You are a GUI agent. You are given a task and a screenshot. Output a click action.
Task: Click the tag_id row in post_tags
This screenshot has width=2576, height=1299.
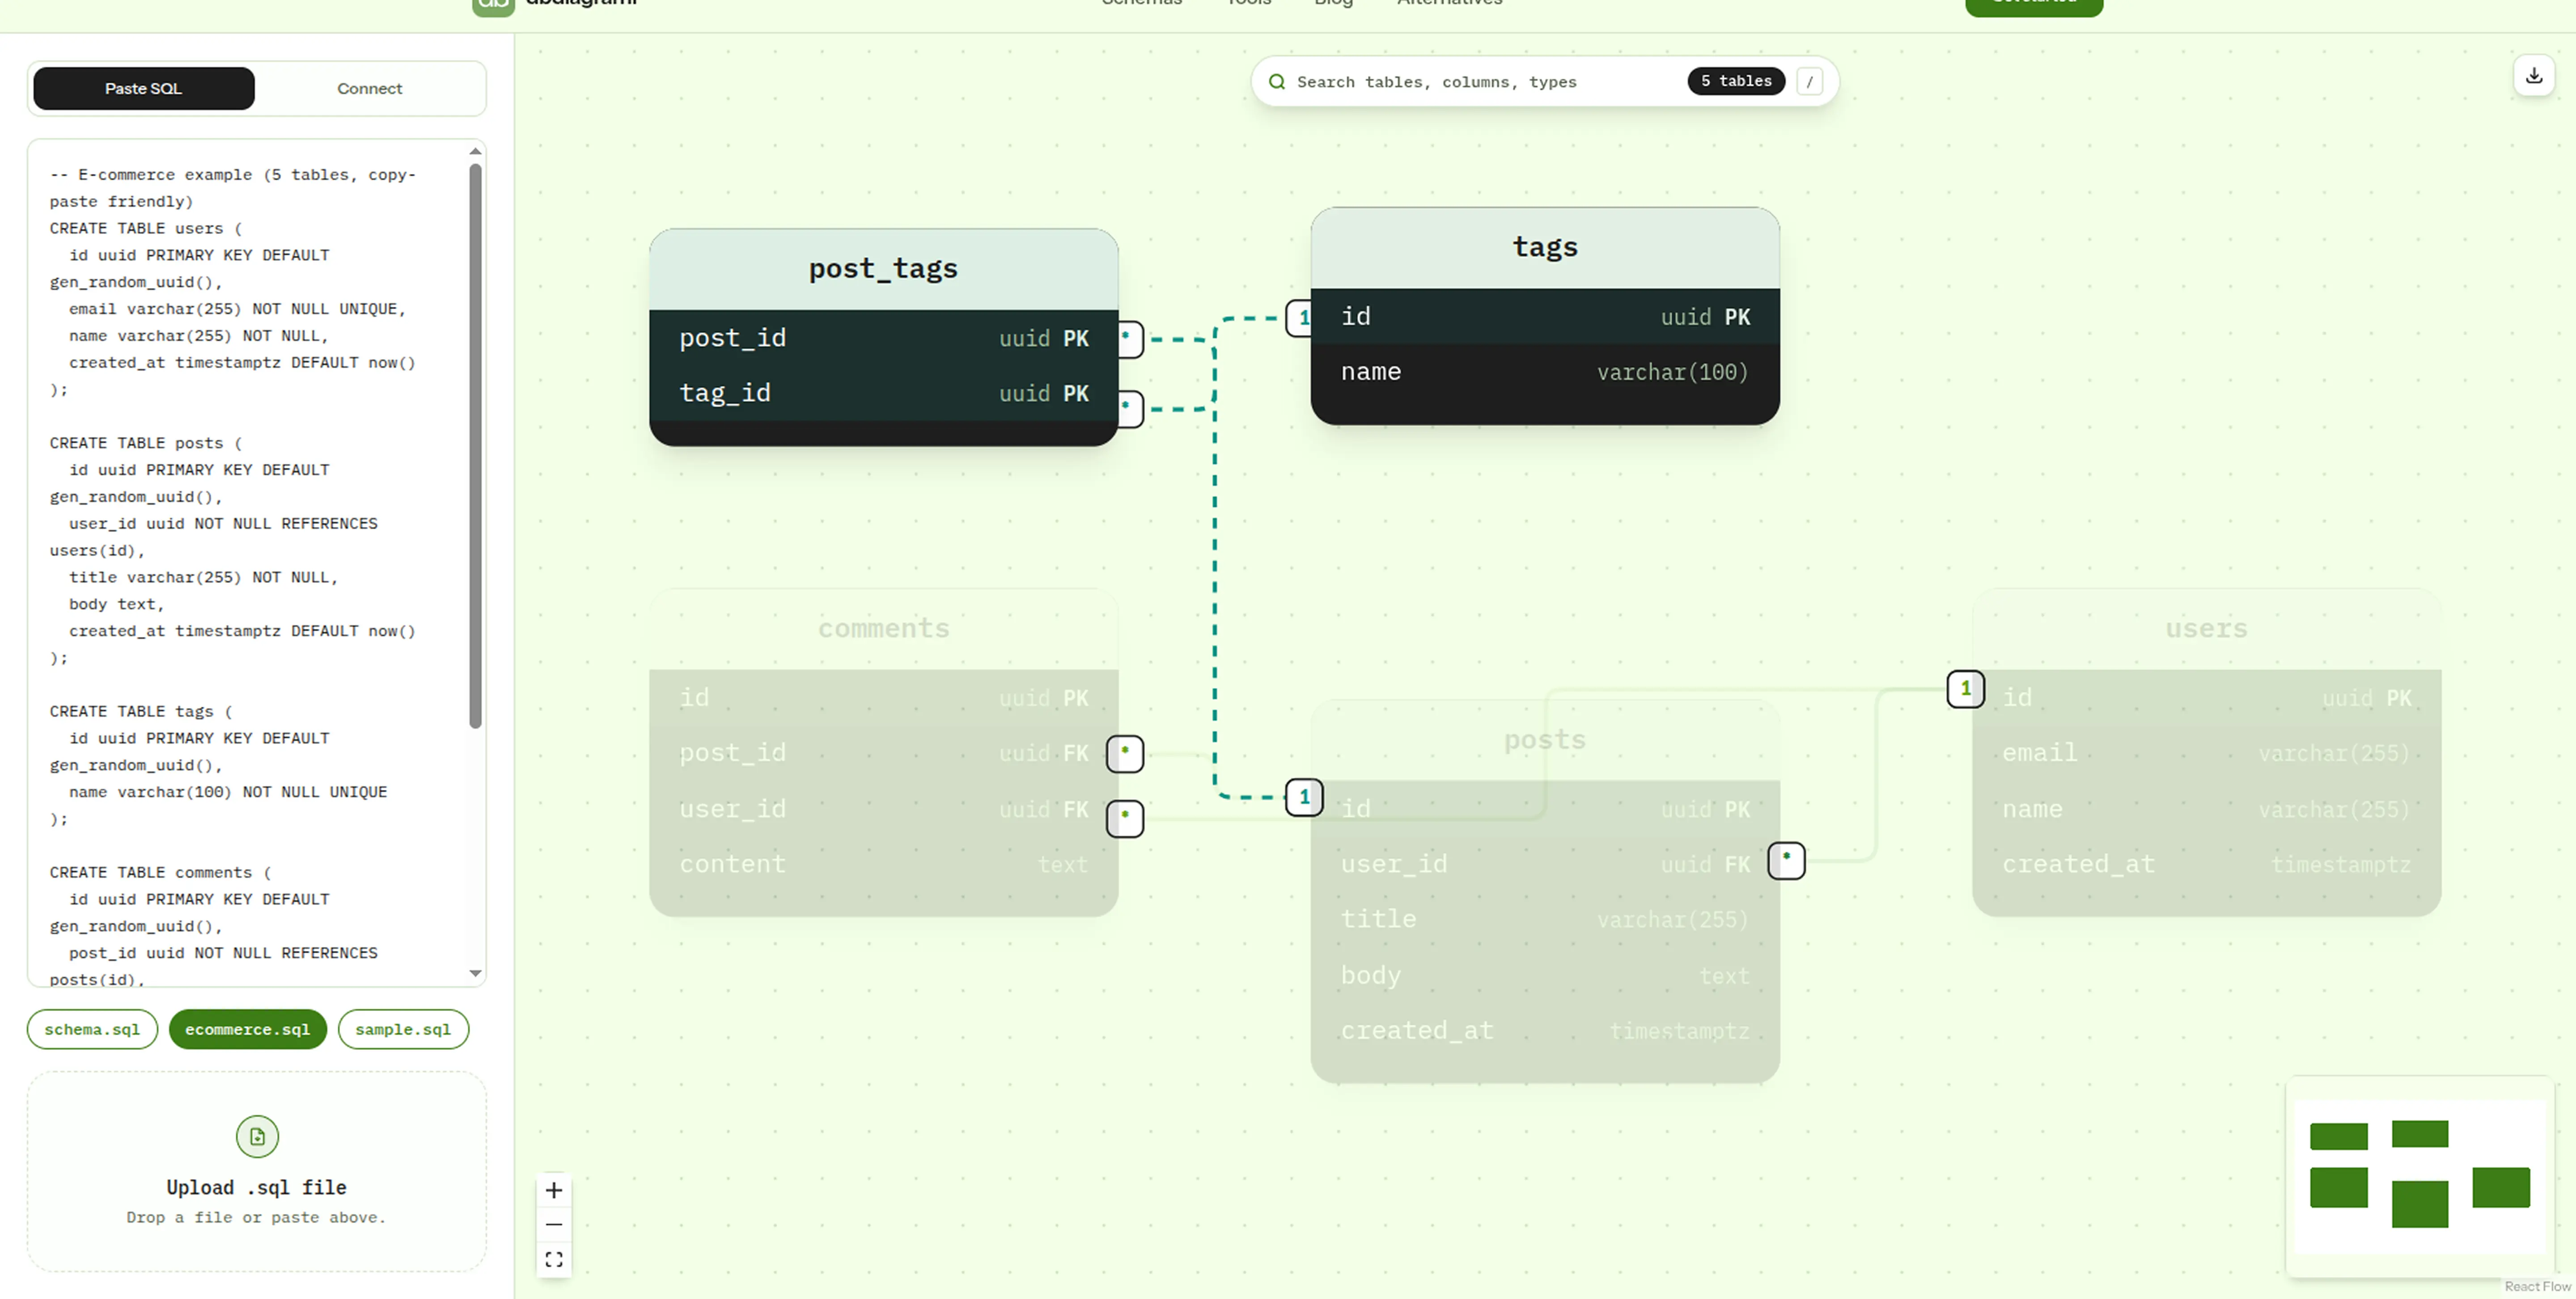884,393
